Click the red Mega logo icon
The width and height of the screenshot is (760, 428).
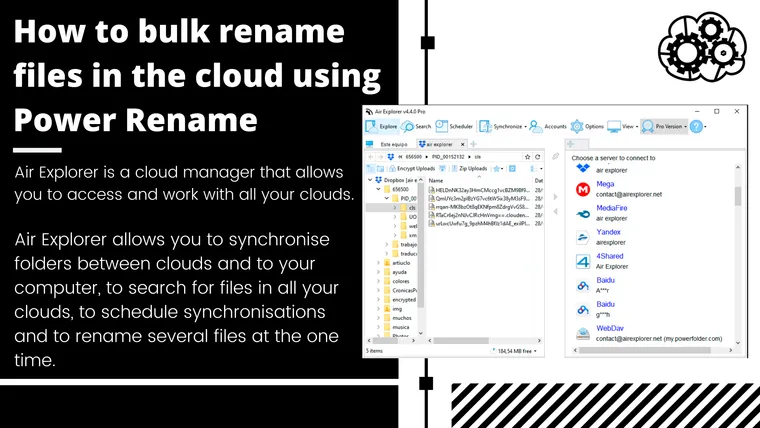583,189
